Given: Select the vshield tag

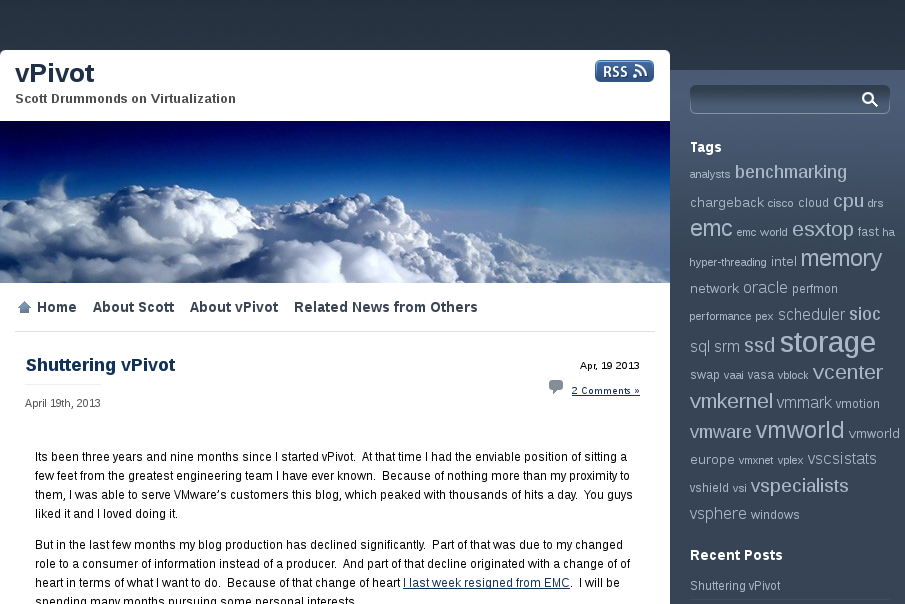Looking at the screenshot, I should point(709,488).
